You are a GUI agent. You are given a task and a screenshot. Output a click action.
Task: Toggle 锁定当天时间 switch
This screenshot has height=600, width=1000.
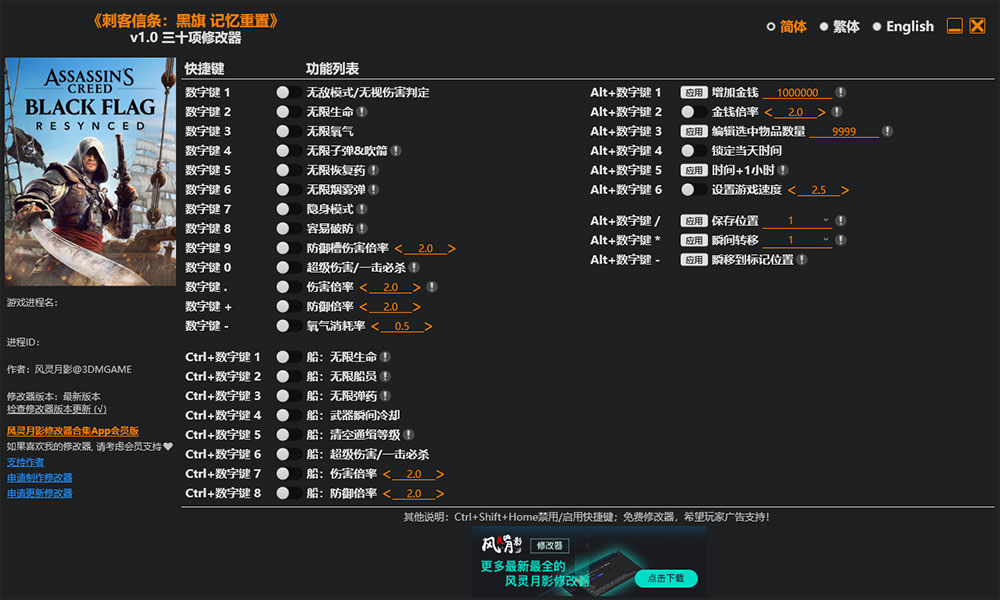point(693,150)
